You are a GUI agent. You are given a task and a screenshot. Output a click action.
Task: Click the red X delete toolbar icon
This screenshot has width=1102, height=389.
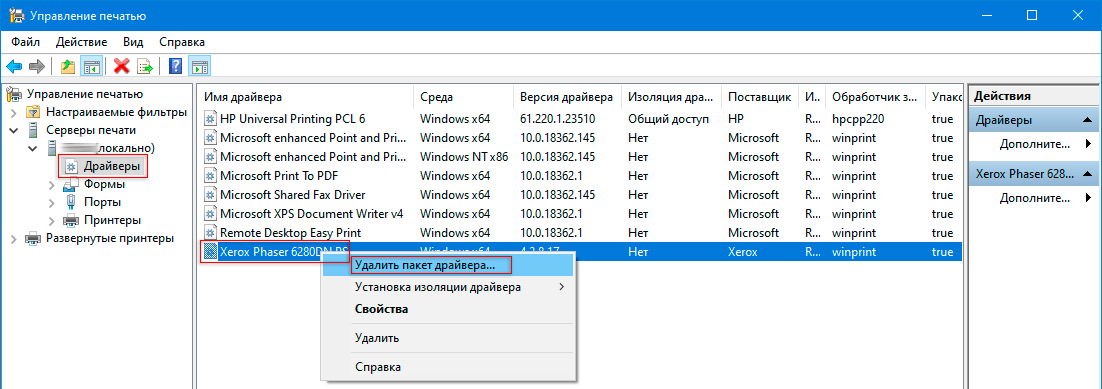[x=122, y=66]
